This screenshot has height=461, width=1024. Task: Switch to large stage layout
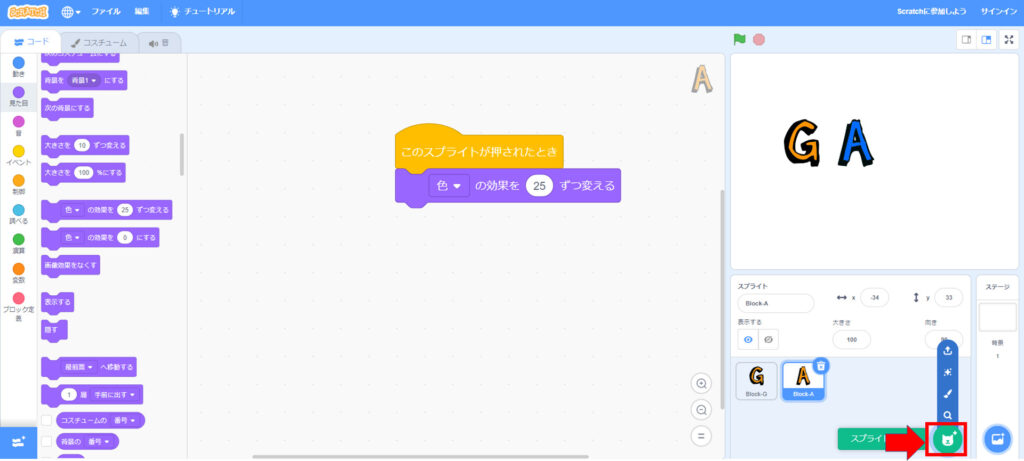pyautogui.click(x=987, y=40)
